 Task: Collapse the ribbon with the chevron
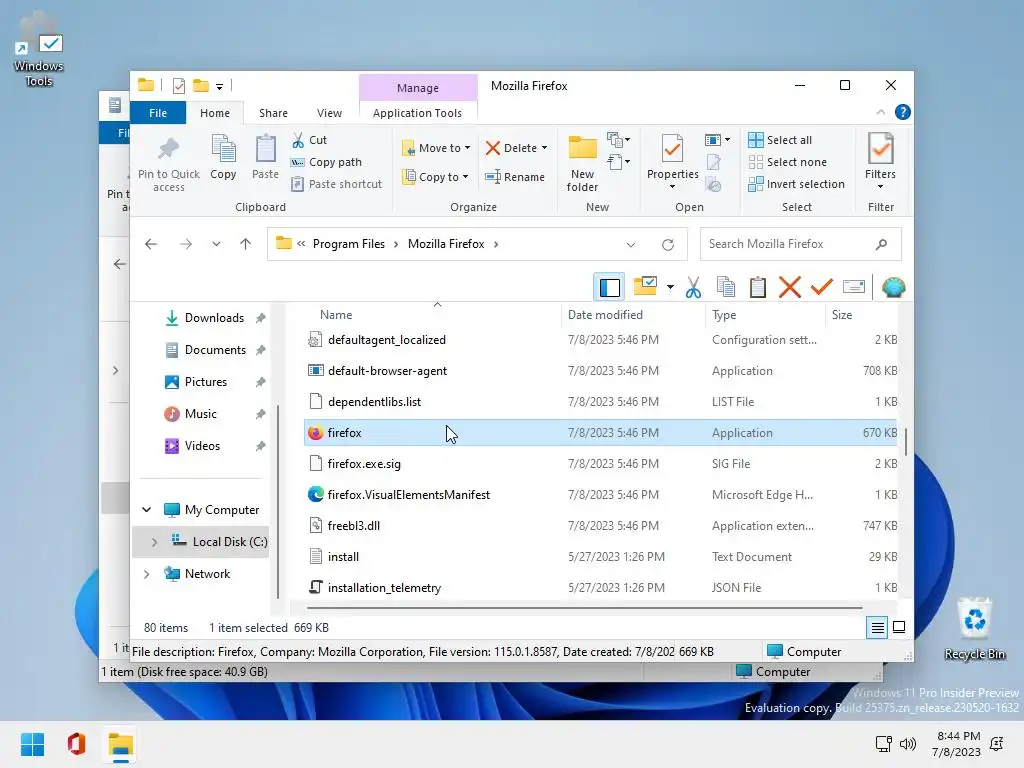[x=880, y=112]
